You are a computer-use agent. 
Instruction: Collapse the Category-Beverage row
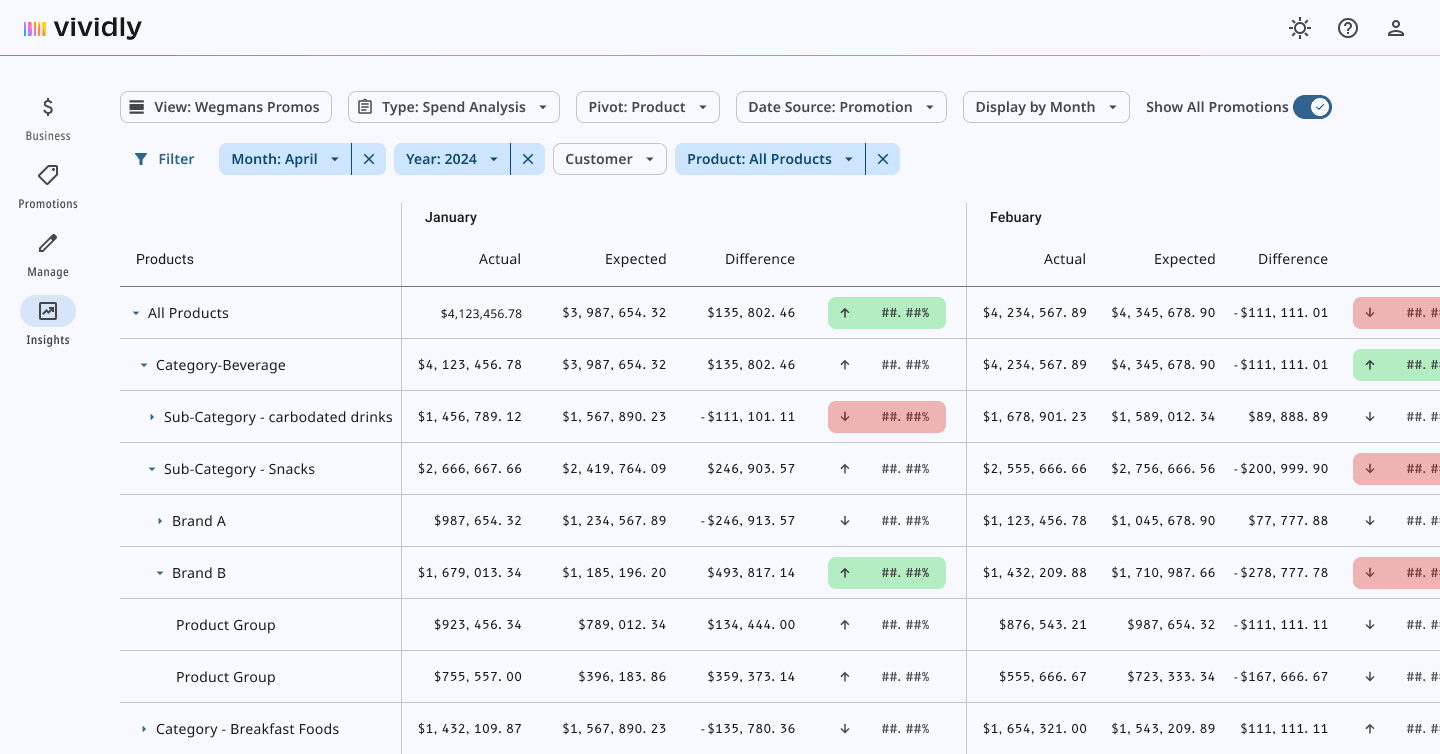(x=144, y=366)
